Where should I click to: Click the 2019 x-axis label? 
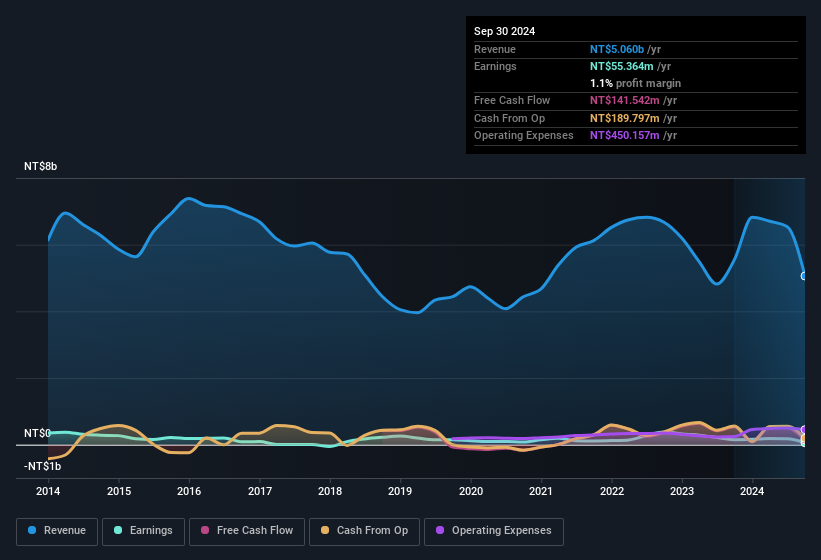pyautogui.click(x=400, y=491)
